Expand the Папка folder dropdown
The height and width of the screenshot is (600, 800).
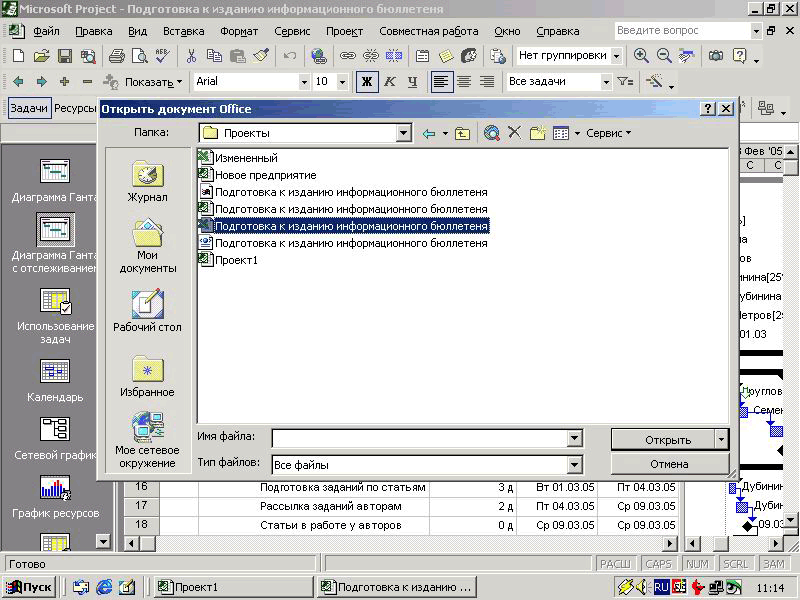404,133
